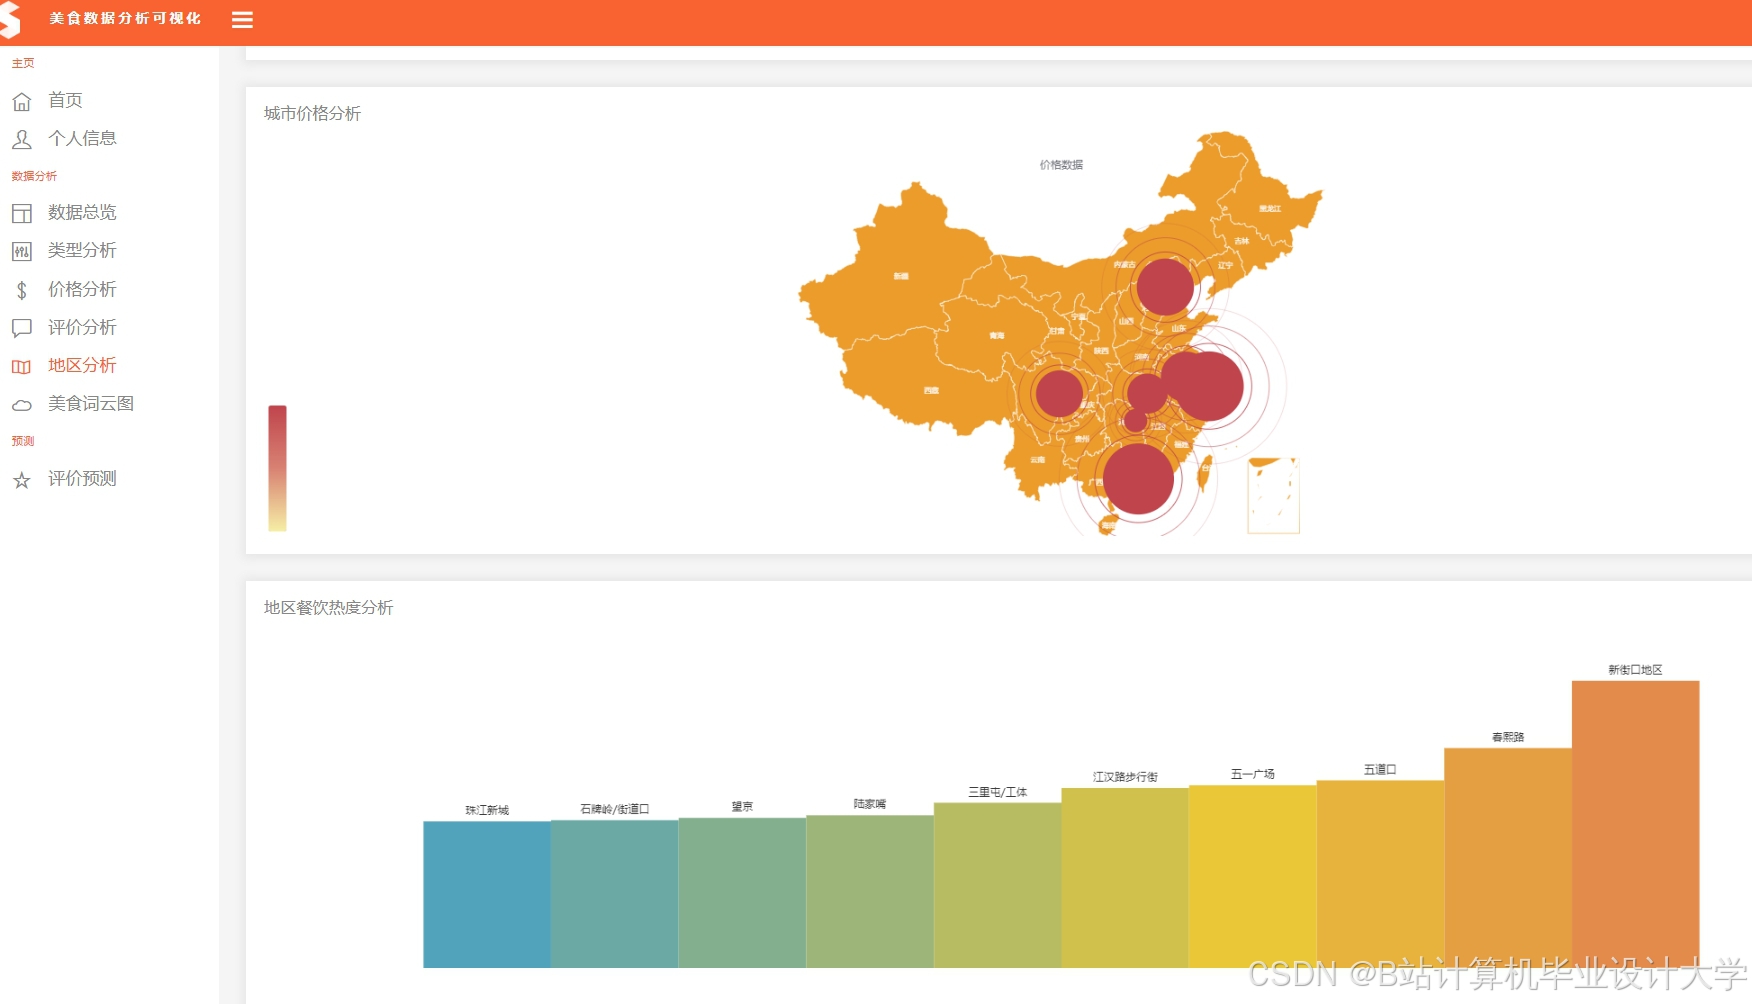This screenshot has height=1004, width=1752.
Task: Click the 评价预测 link under 预测
Action: pyautogui.click(x=83, y=479)
